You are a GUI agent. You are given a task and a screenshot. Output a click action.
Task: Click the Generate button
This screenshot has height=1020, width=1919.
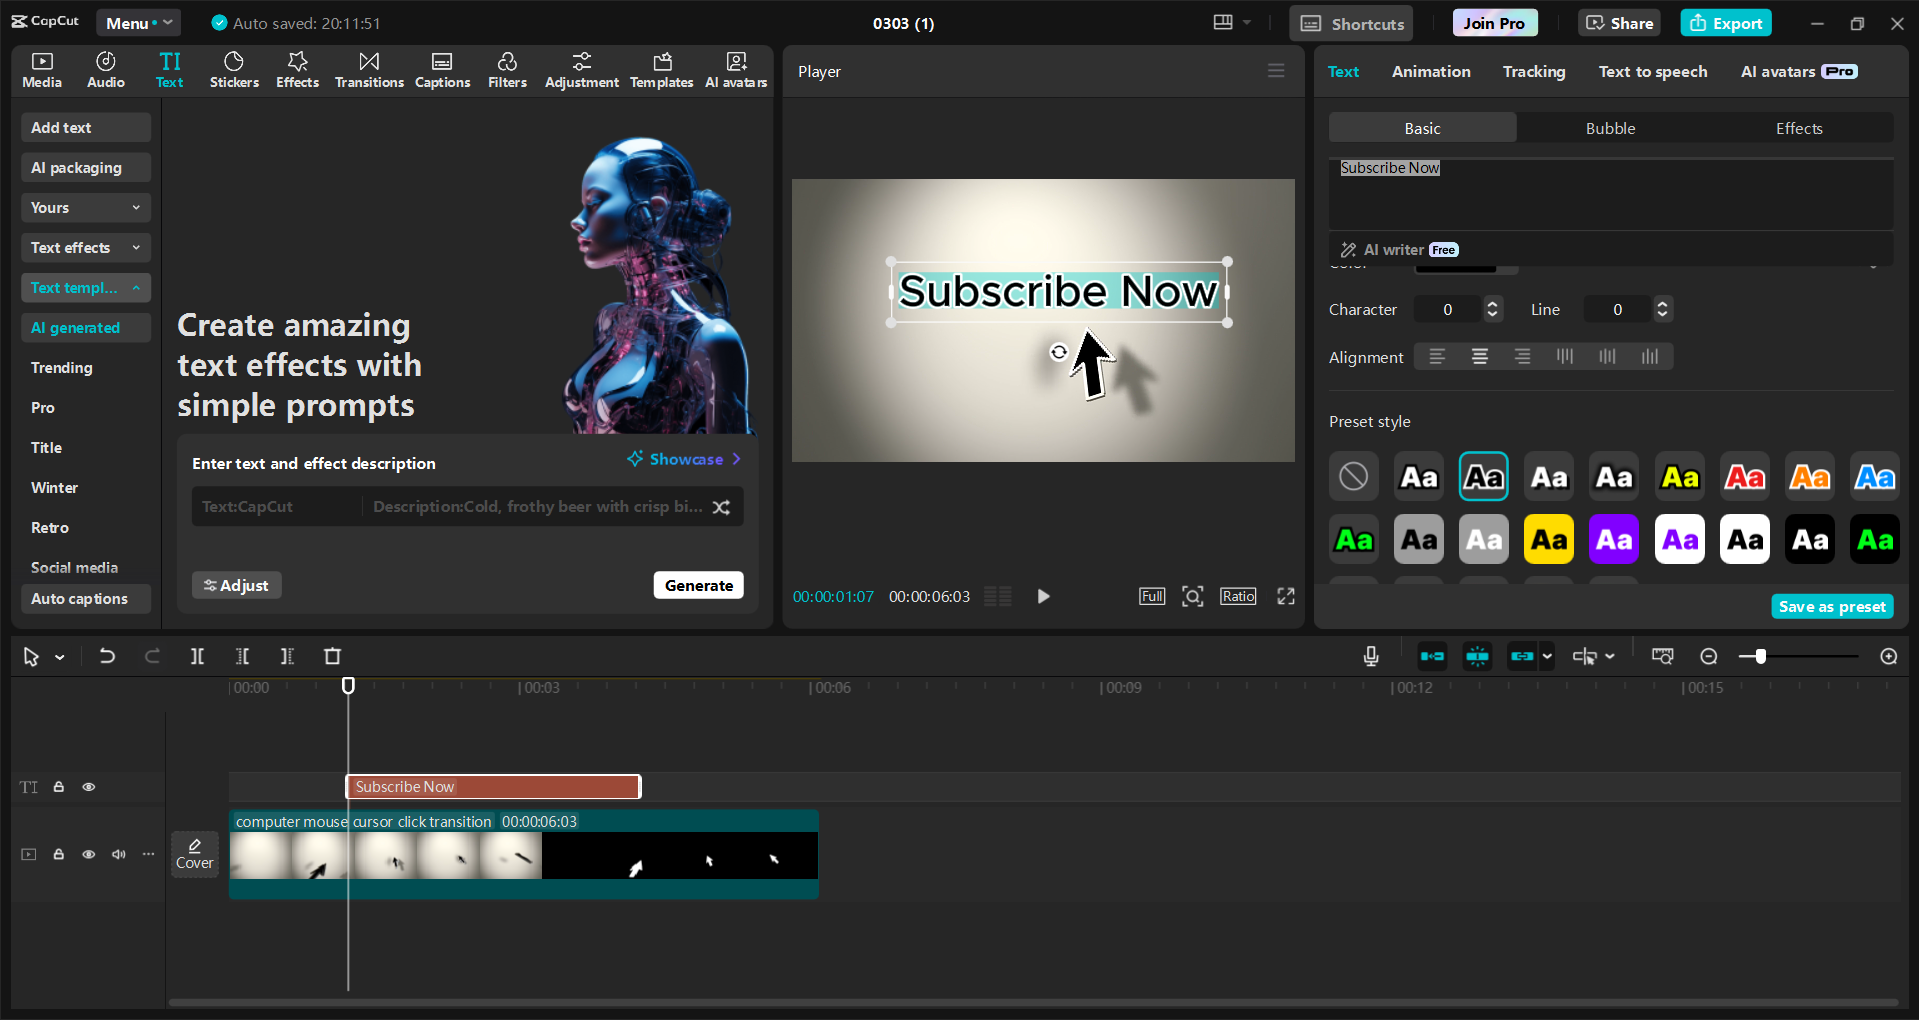pos(698,585)
